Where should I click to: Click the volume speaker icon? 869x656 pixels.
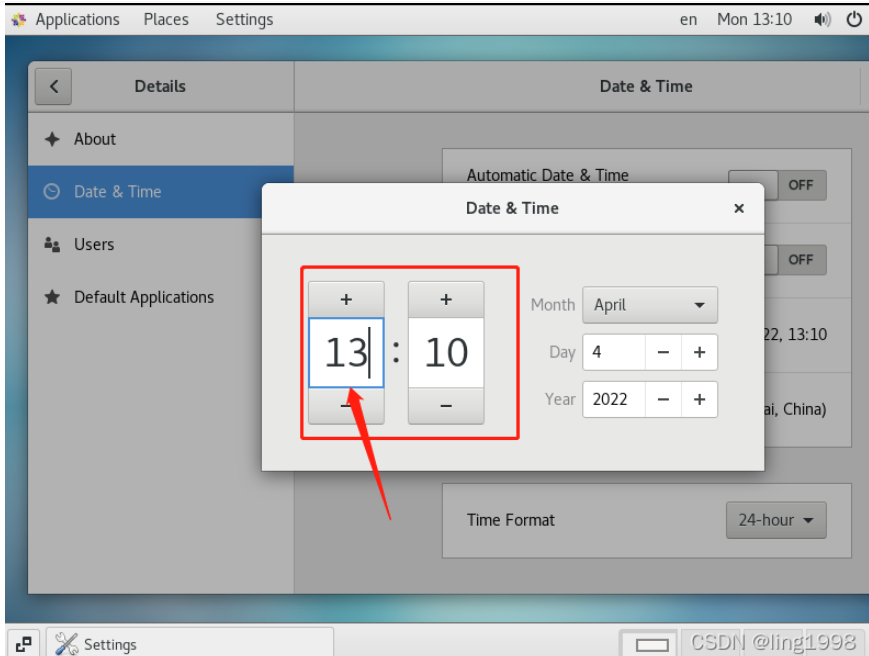pyautogui.click(x=822, y=20)
